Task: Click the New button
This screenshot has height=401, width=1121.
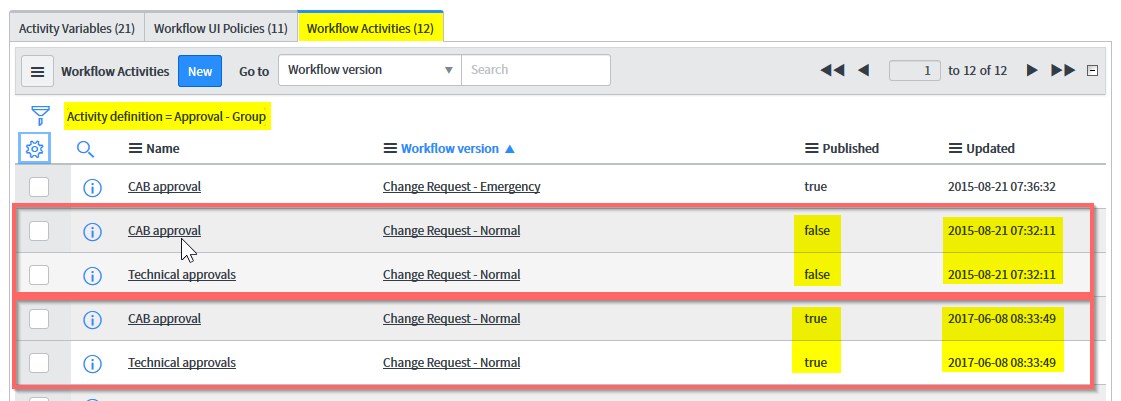Action: click(x=200, y=71)
